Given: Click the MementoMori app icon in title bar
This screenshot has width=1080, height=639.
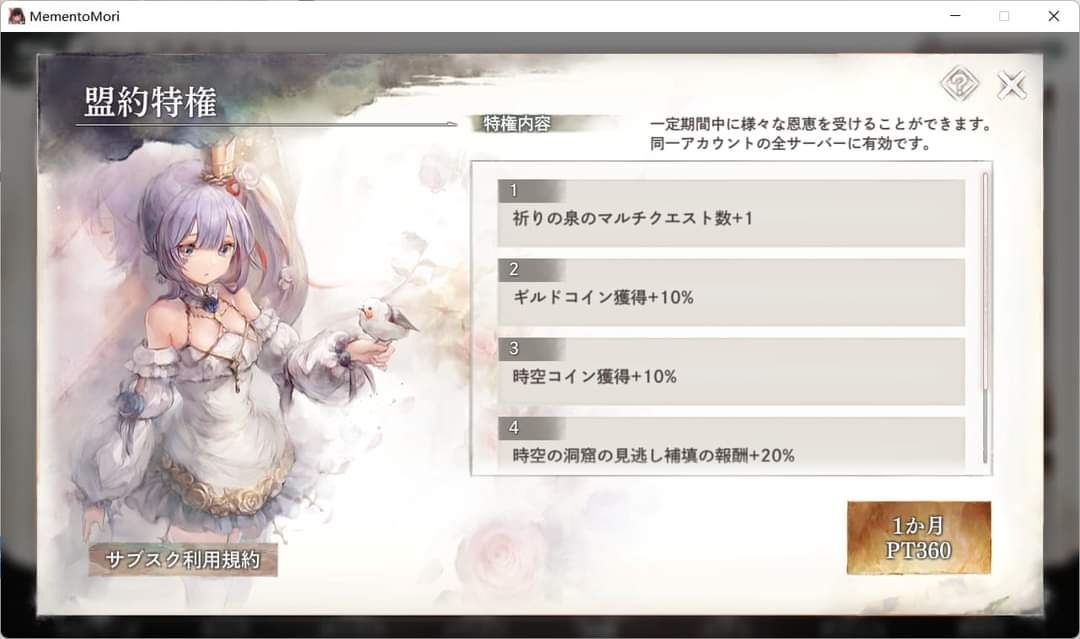Looking at the screenshot, I should pos(16,16).
